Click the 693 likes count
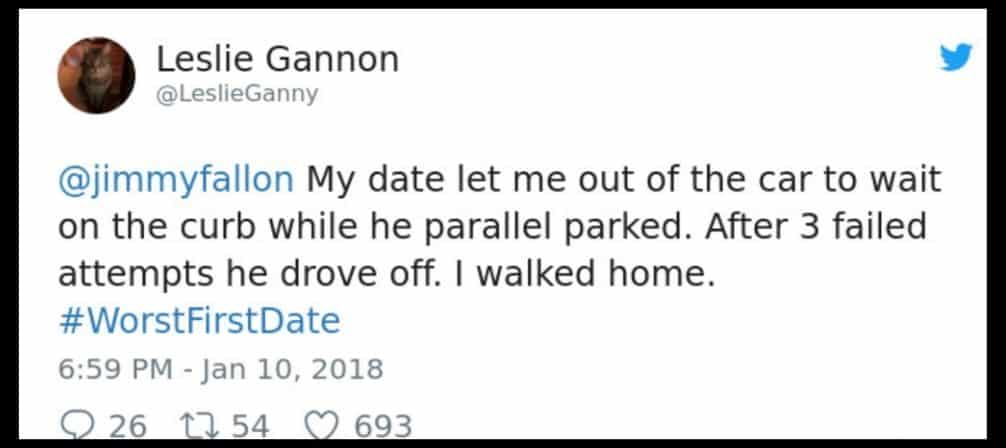 (x=383, y=426)
